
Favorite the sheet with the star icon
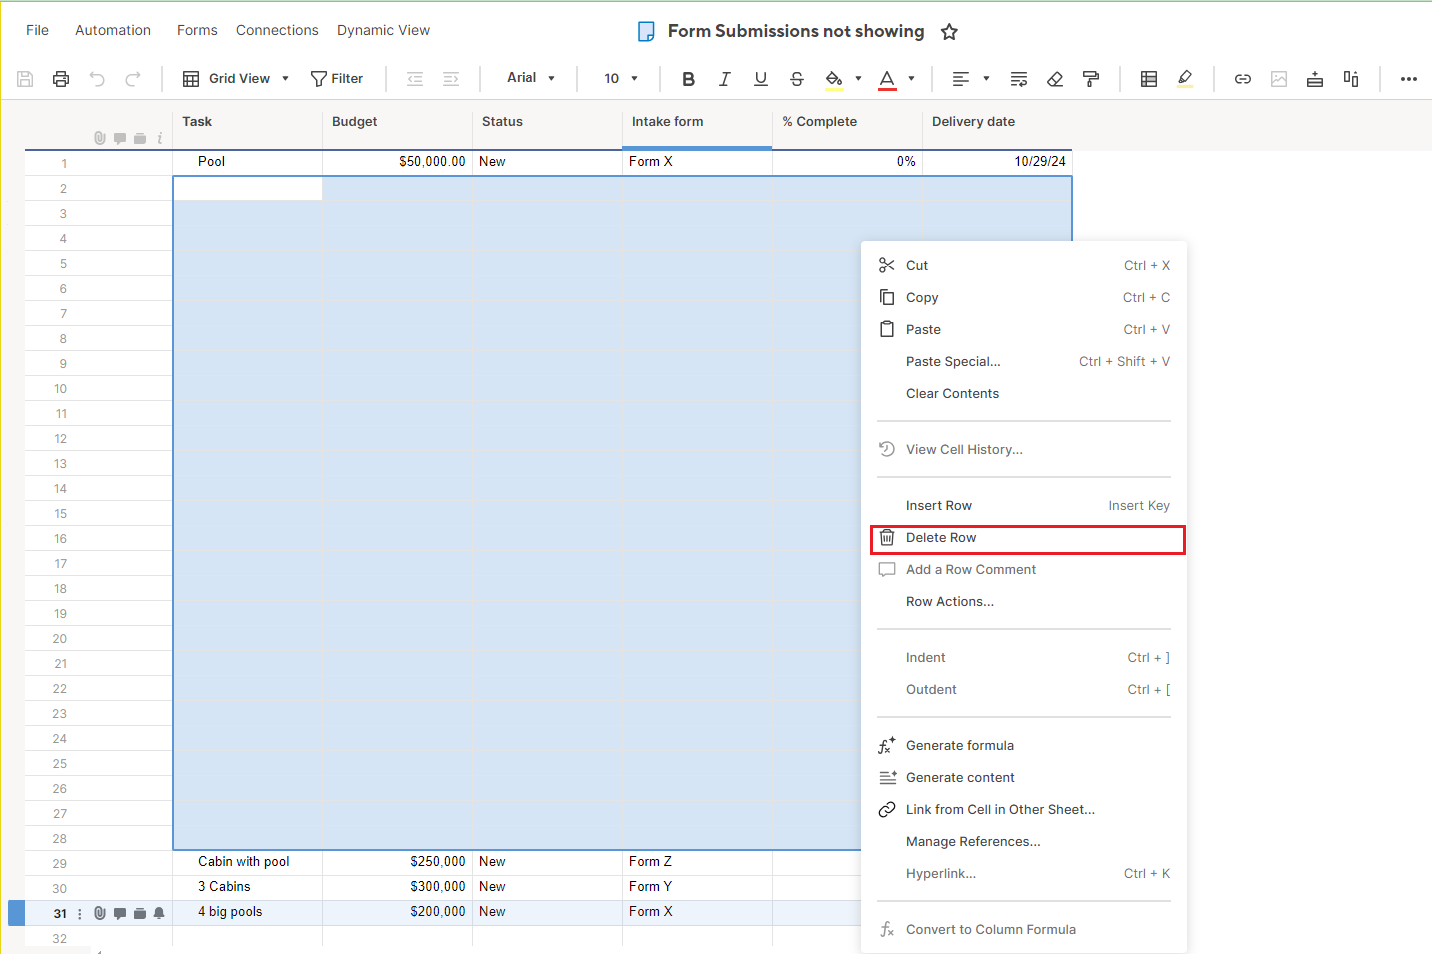click(x=949, y=32)
